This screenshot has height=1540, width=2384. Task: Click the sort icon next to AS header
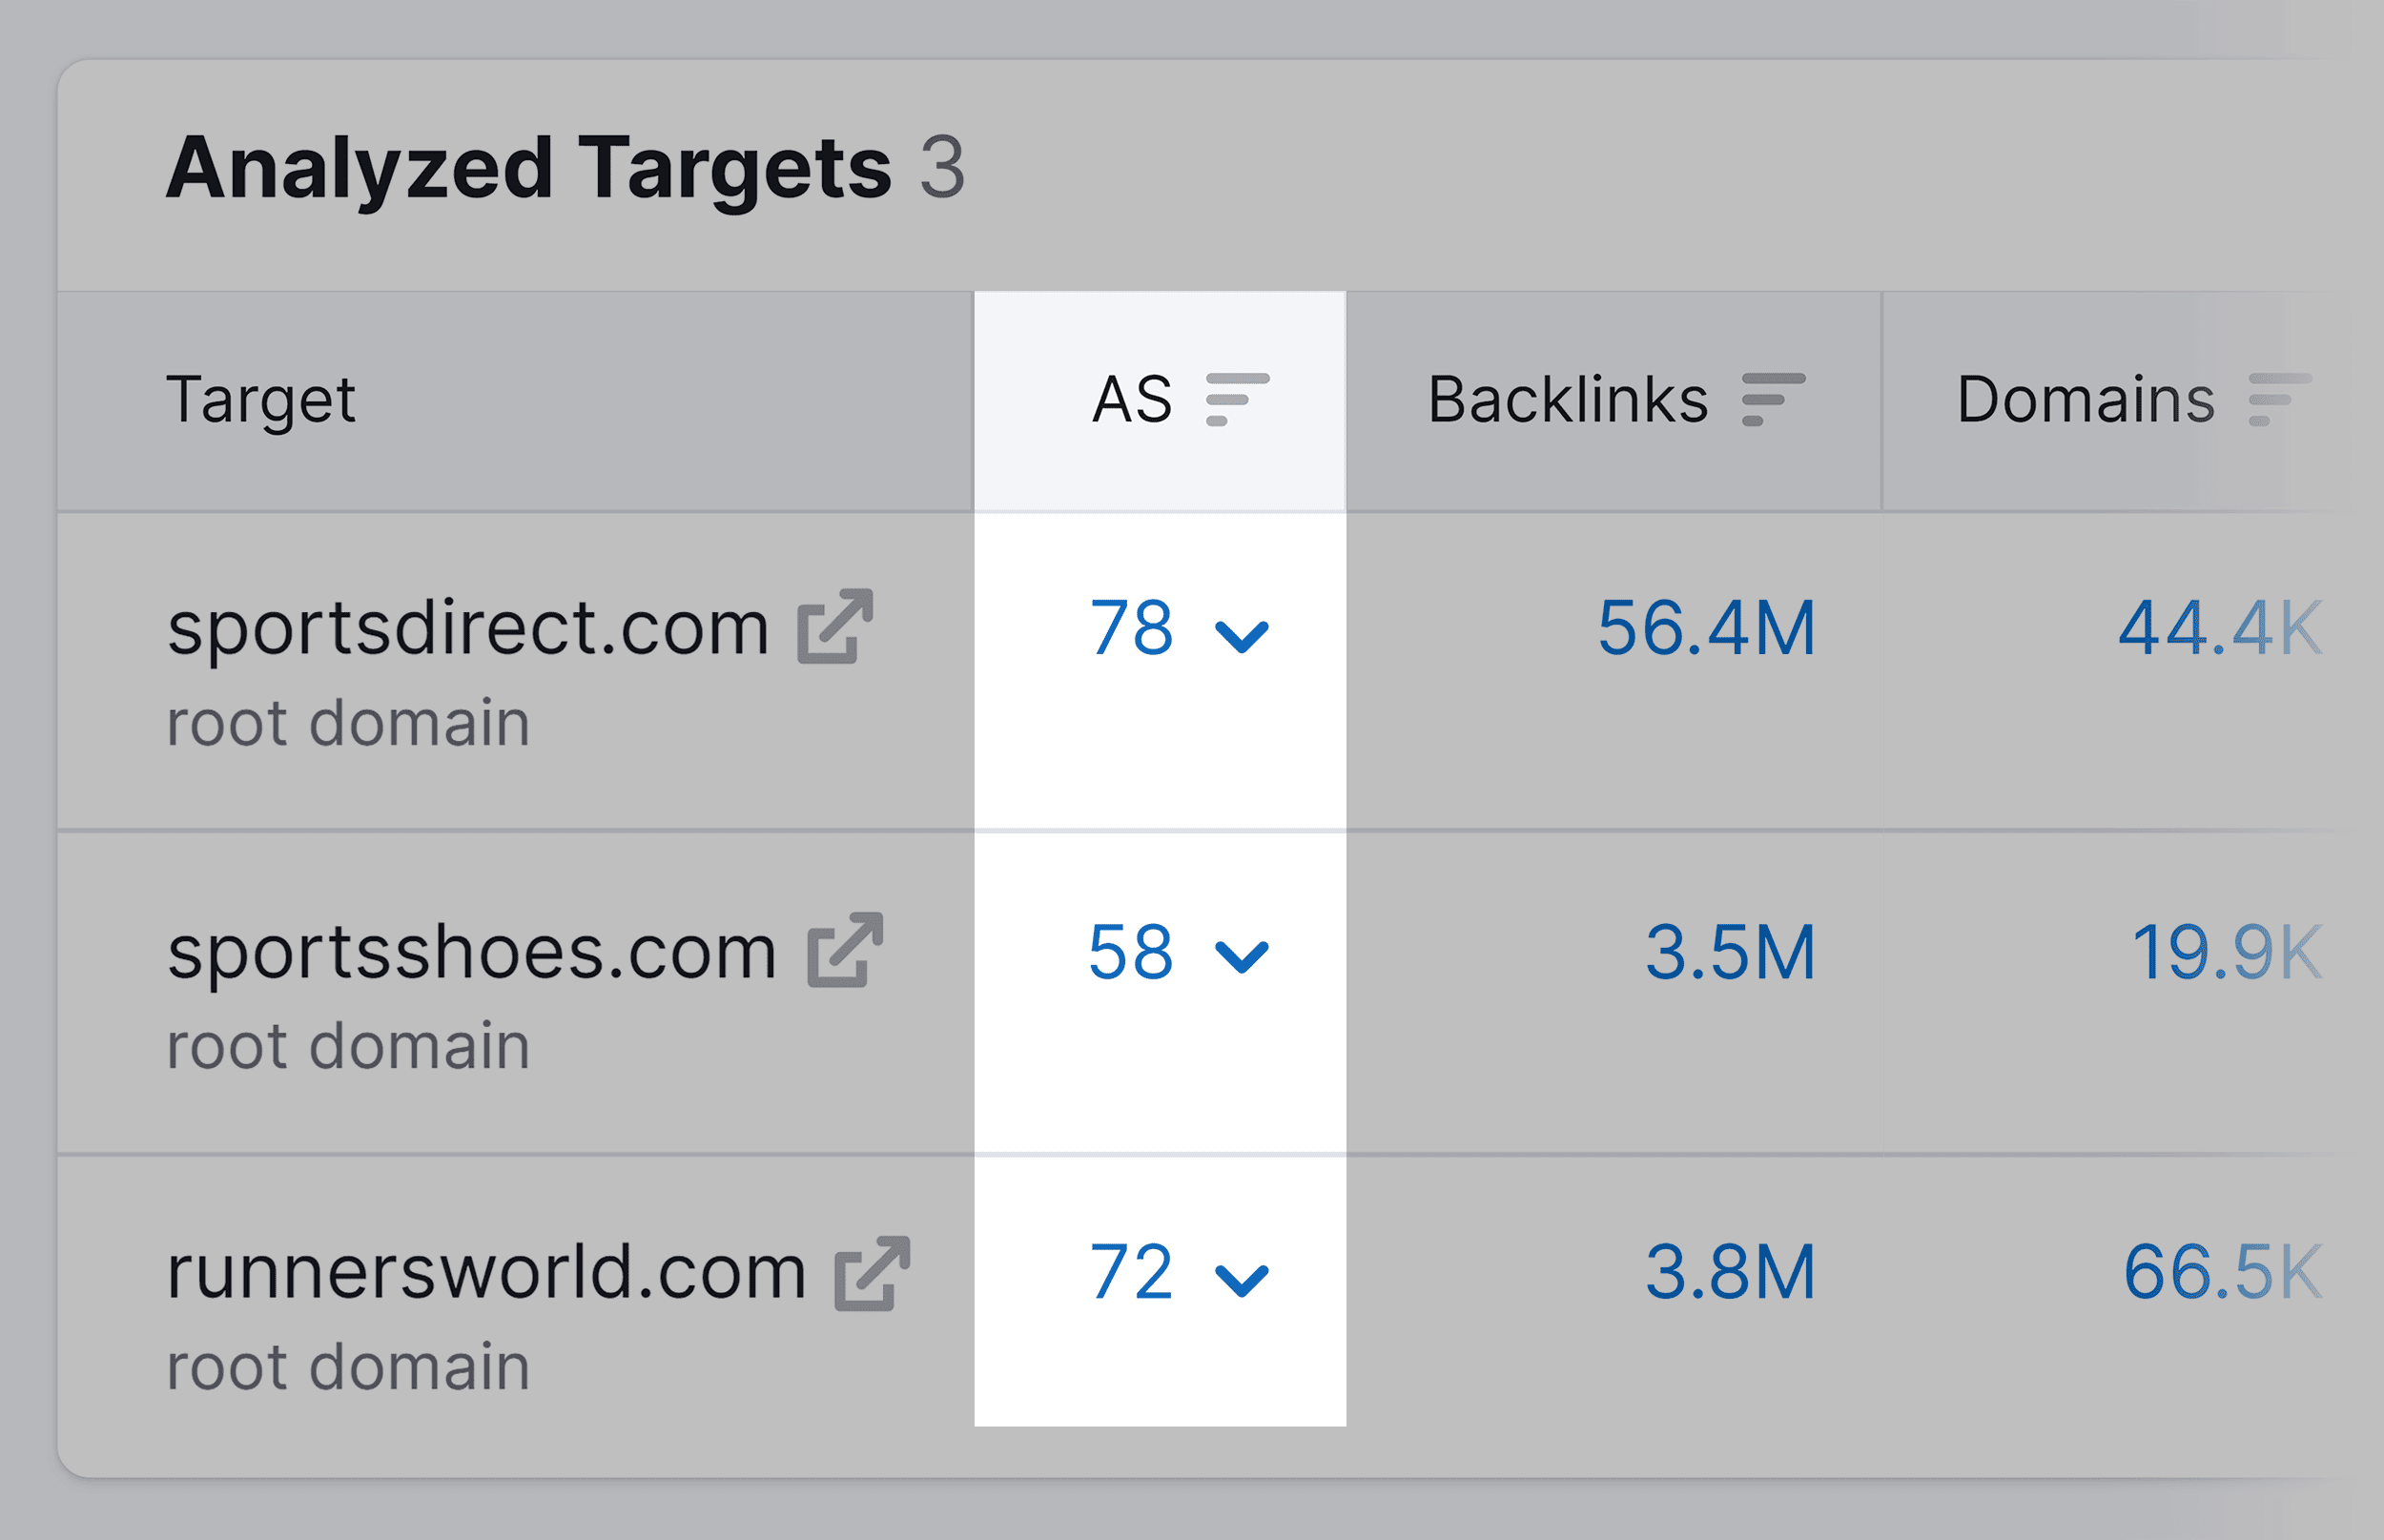click(x=1237, y=400)
